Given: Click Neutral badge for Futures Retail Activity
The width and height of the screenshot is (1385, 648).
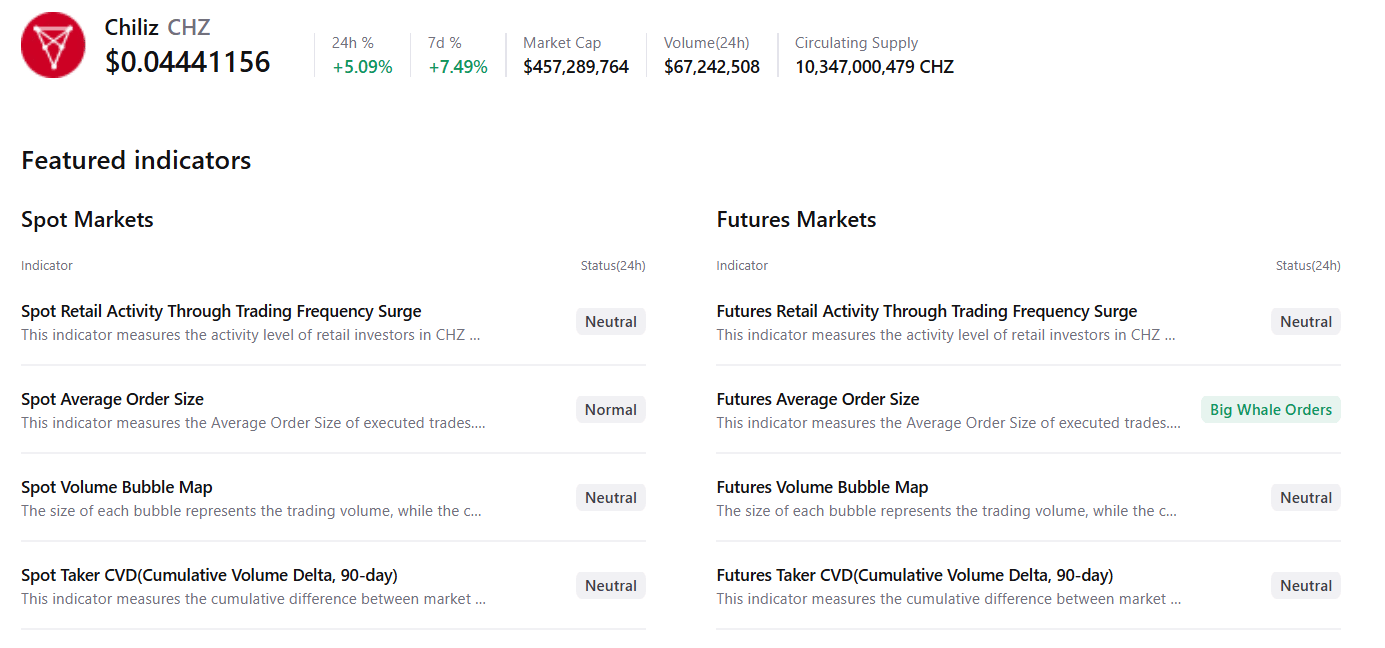Looking at the screenshot, I should (x=1306, y=322).
